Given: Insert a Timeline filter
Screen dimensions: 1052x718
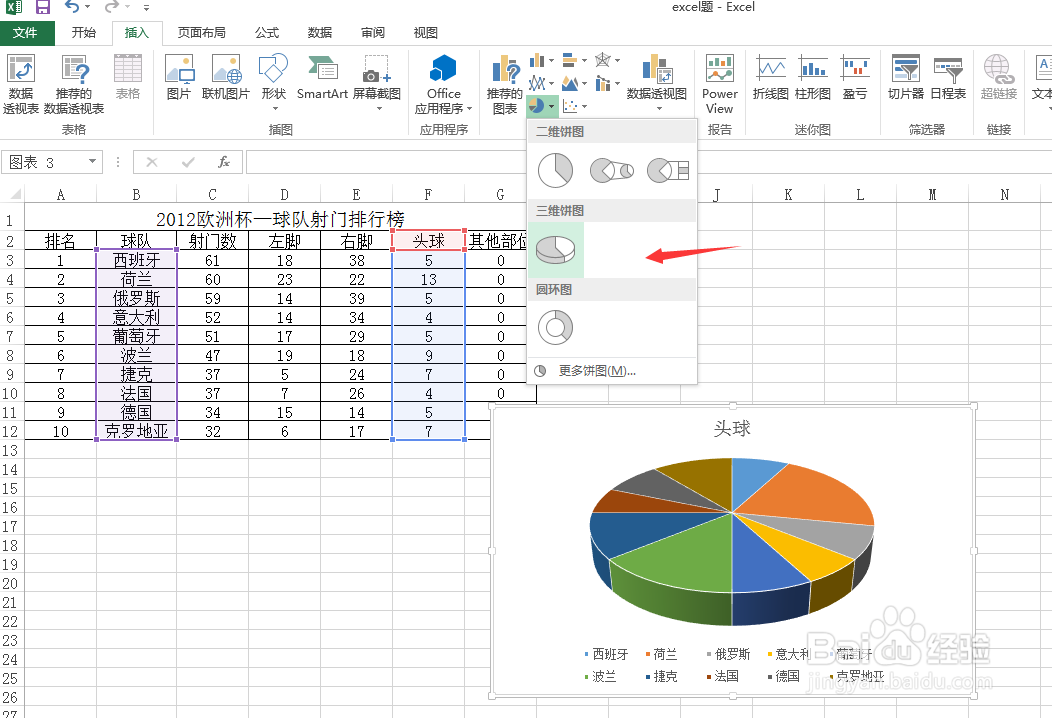Looking at the screenshot, I should coord(948,77).
